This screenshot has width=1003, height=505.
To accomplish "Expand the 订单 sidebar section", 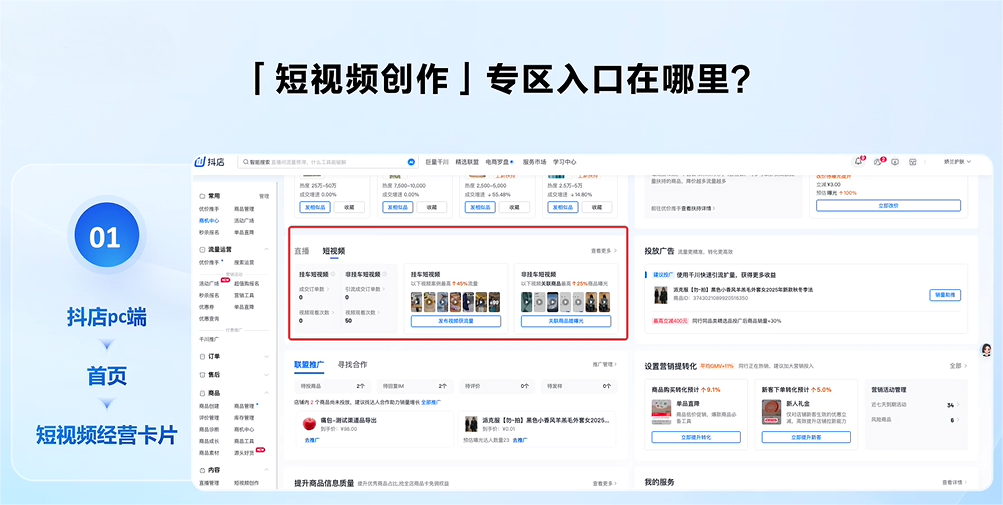I will 265,356.
